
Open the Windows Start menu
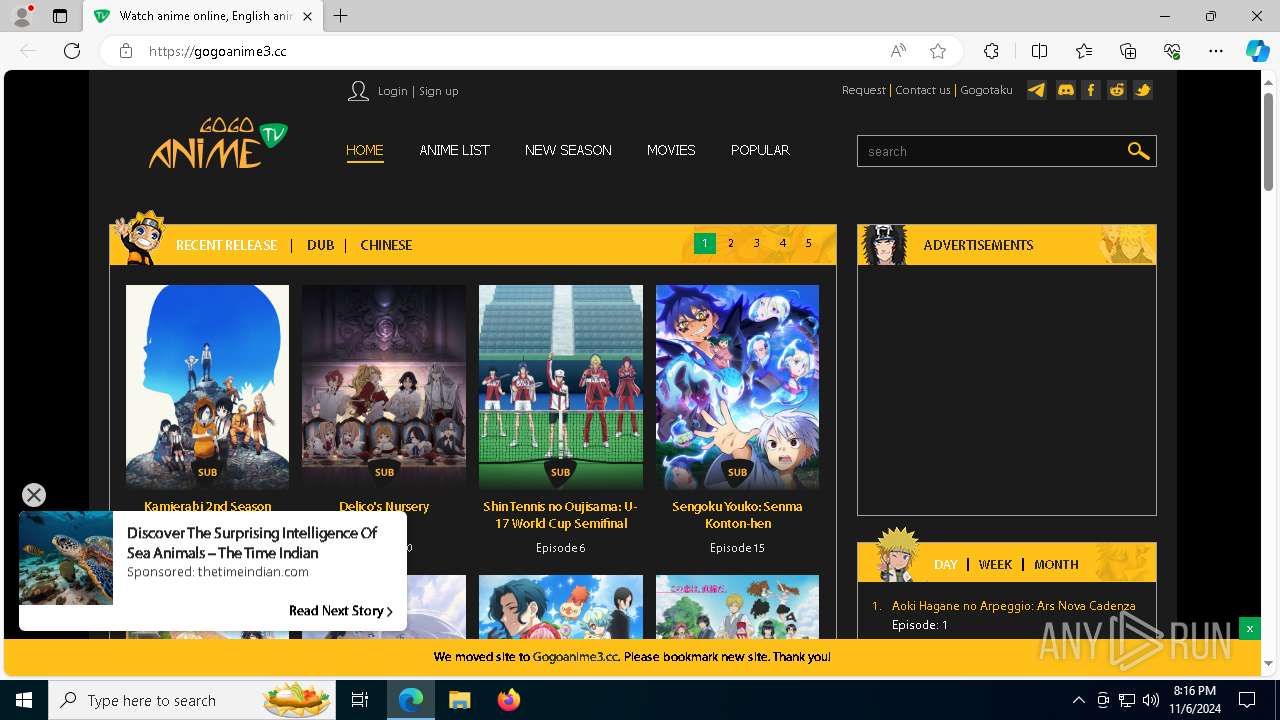[24, 700]
